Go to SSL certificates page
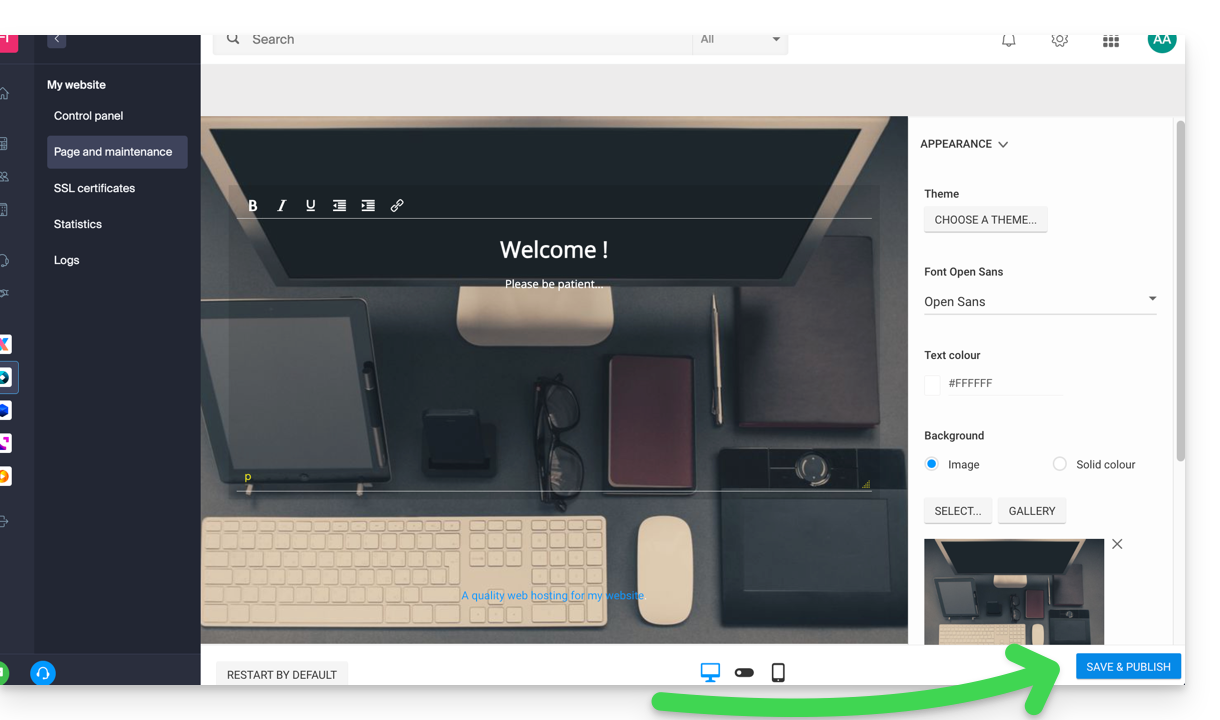 point(94,188)
